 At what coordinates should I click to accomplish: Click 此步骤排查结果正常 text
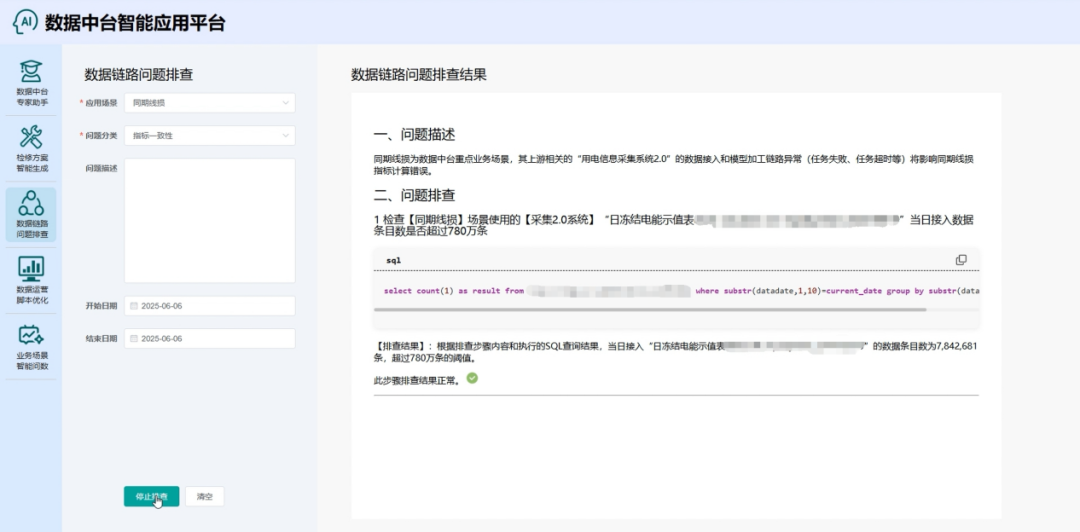pyautogui.click(x=417, y=379)
